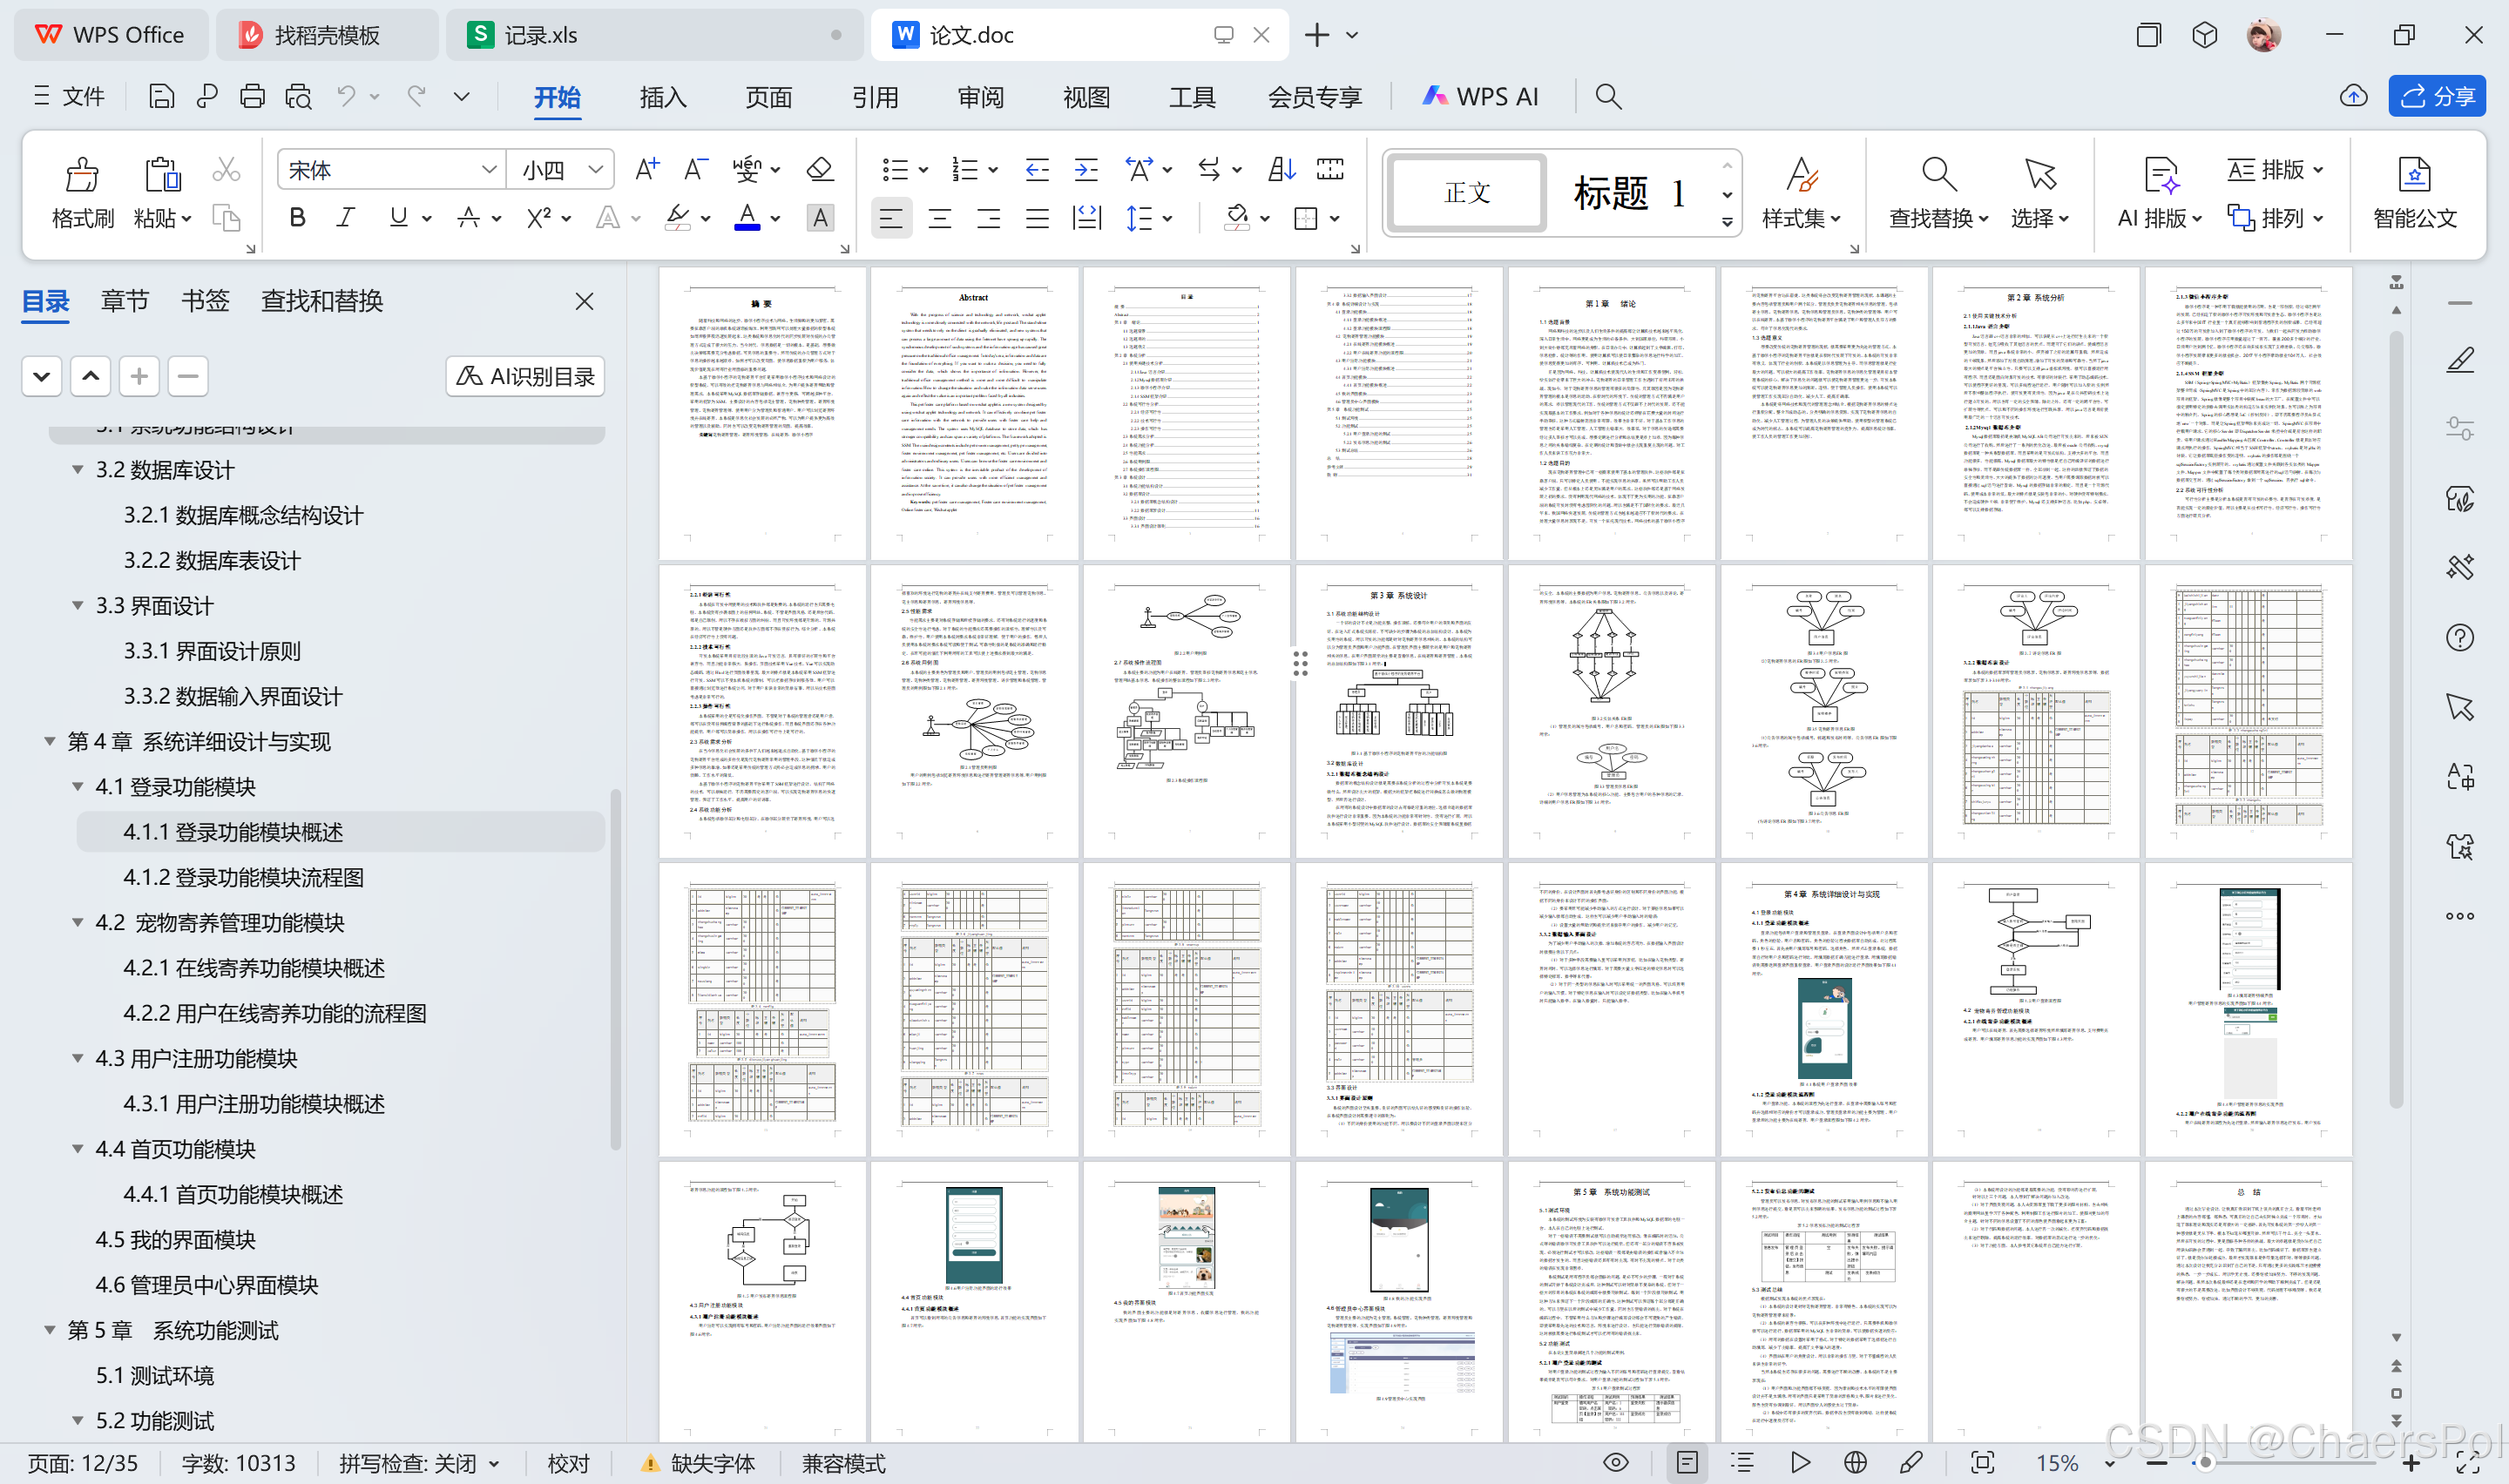This screenshot has height=1484, width=2509.
Task: Open the Page (页面) ribbon tab
Action: (x=768, y=97)
